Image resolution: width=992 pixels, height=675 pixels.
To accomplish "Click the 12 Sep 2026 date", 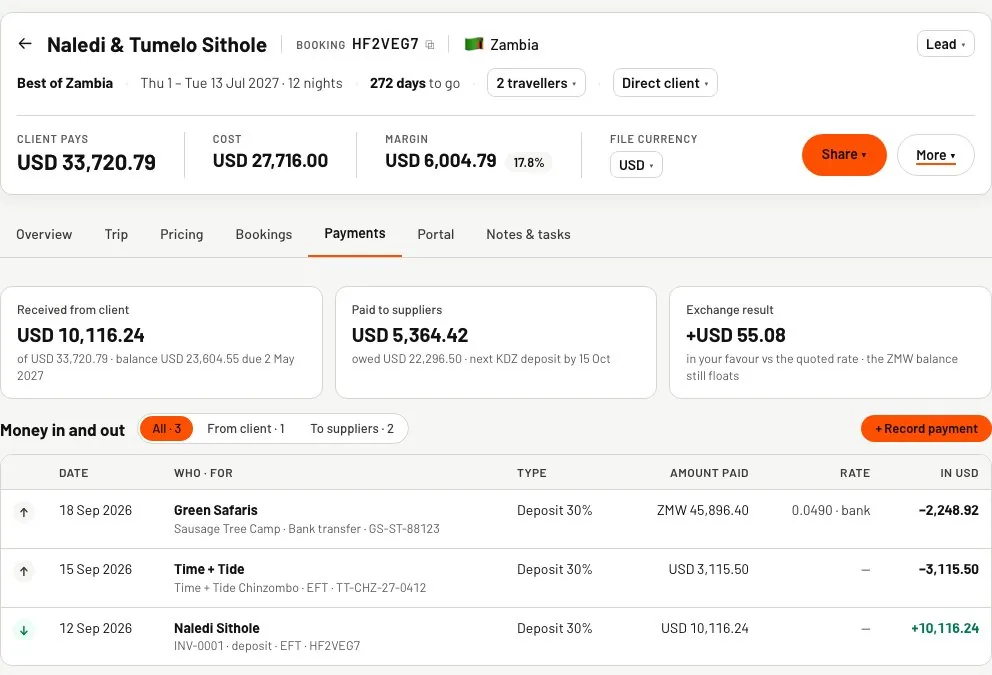I will click(96, 628).
